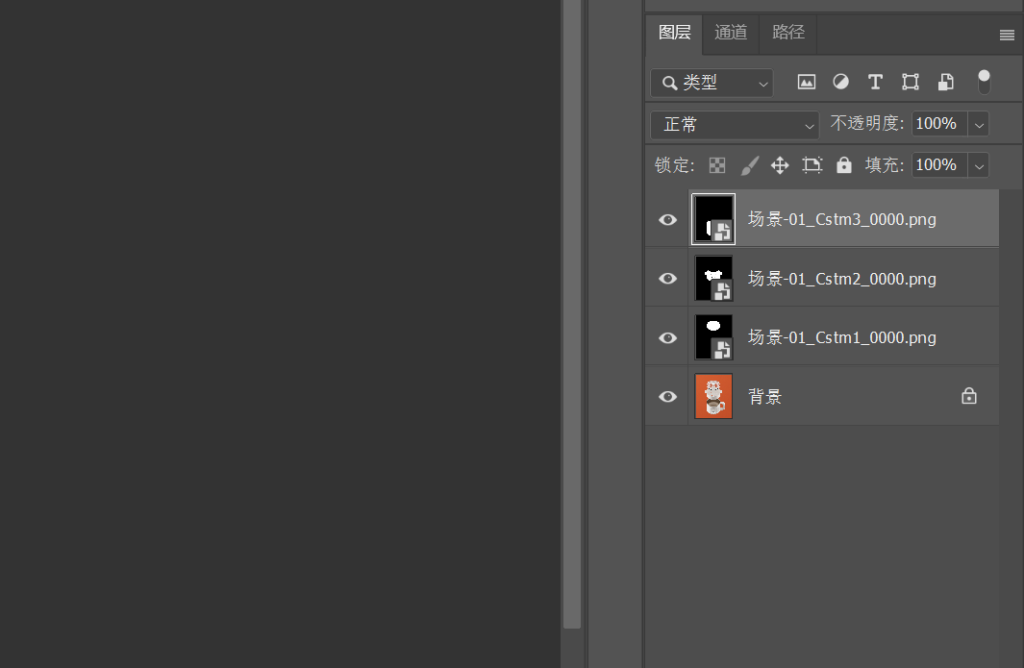Screen dimensions: 1024x668
Task: Switch to the 通道 tab
Action: pyautogui.click(x=731, y=33)
